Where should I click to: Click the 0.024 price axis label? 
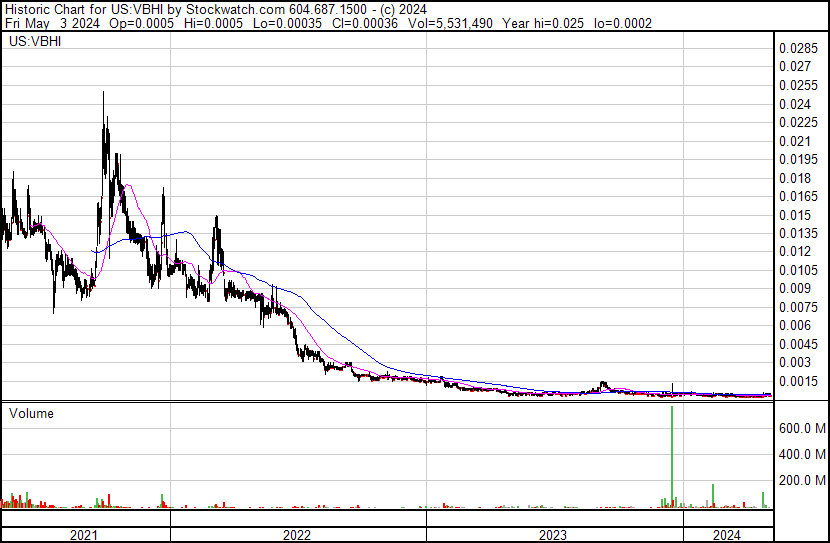[794, 104]
